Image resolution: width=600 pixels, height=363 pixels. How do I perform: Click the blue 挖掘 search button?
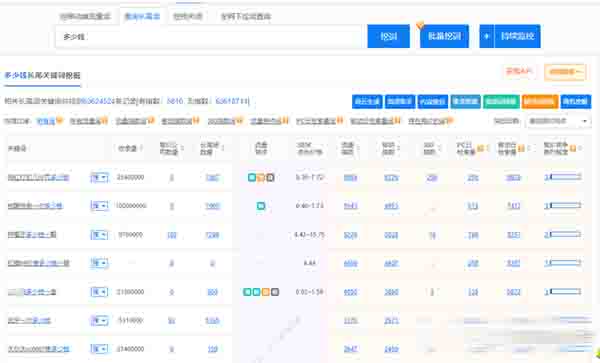(x=388, y=36)
